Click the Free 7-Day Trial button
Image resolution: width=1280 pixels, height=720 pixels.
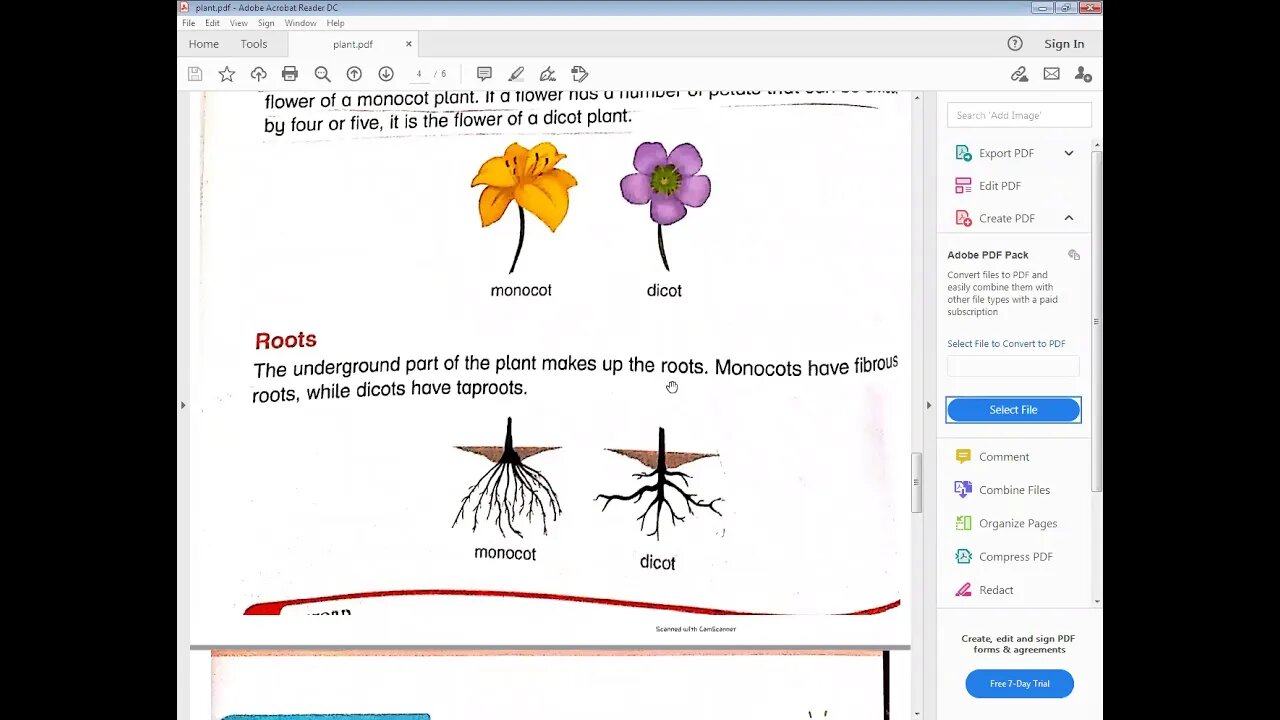coord(1019,684)
